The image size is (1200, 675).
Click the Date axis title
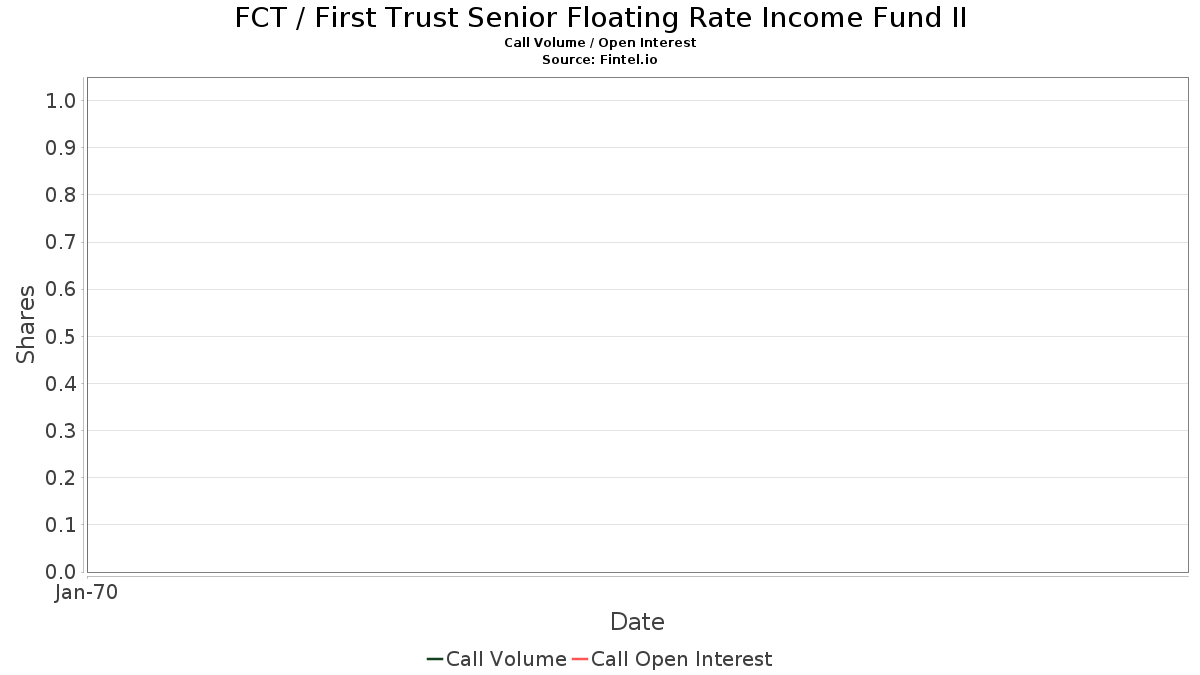coord(637,622)
